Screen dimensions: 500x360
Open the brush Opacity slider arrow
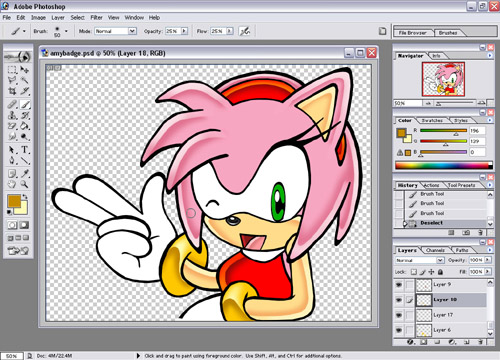[184, 31]
